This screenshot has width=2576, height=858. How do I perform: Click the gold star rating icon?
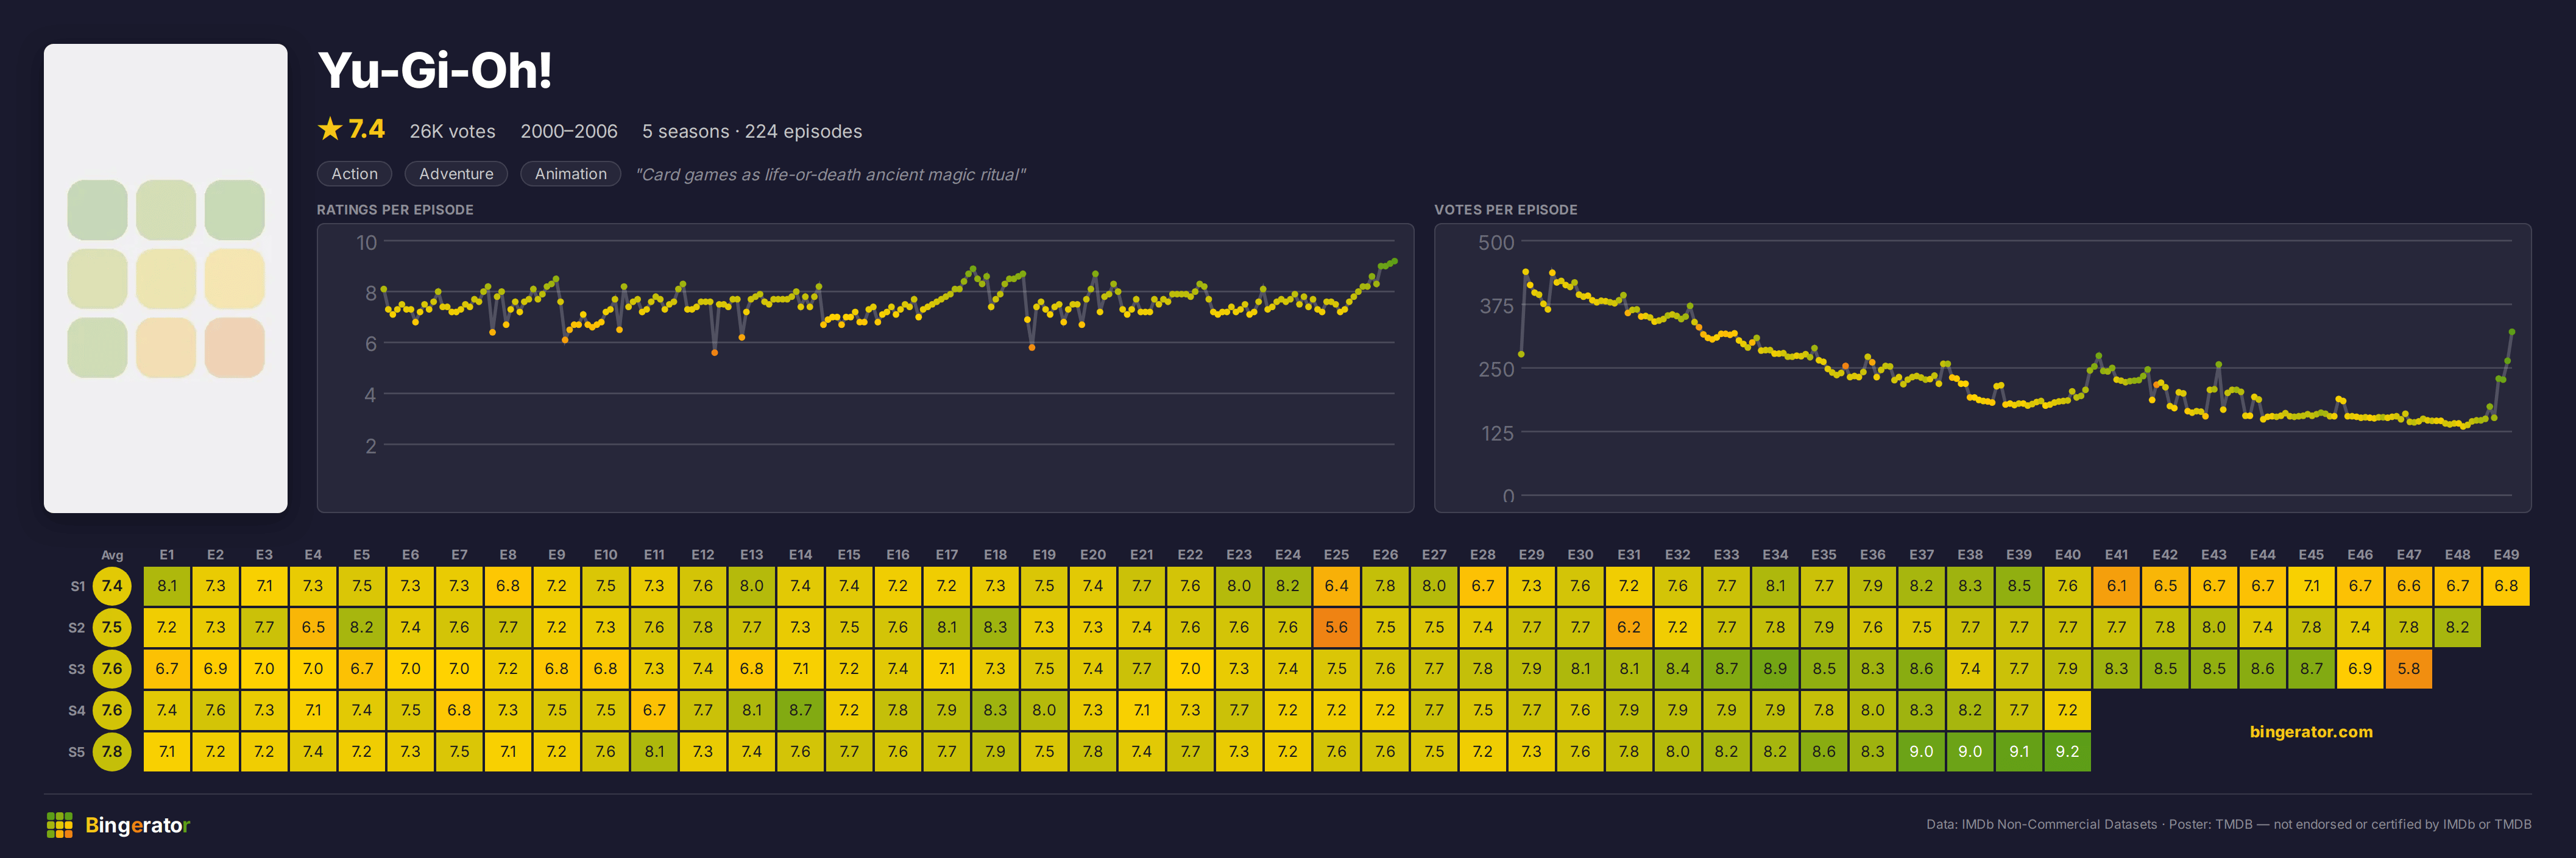click(330, 129)
